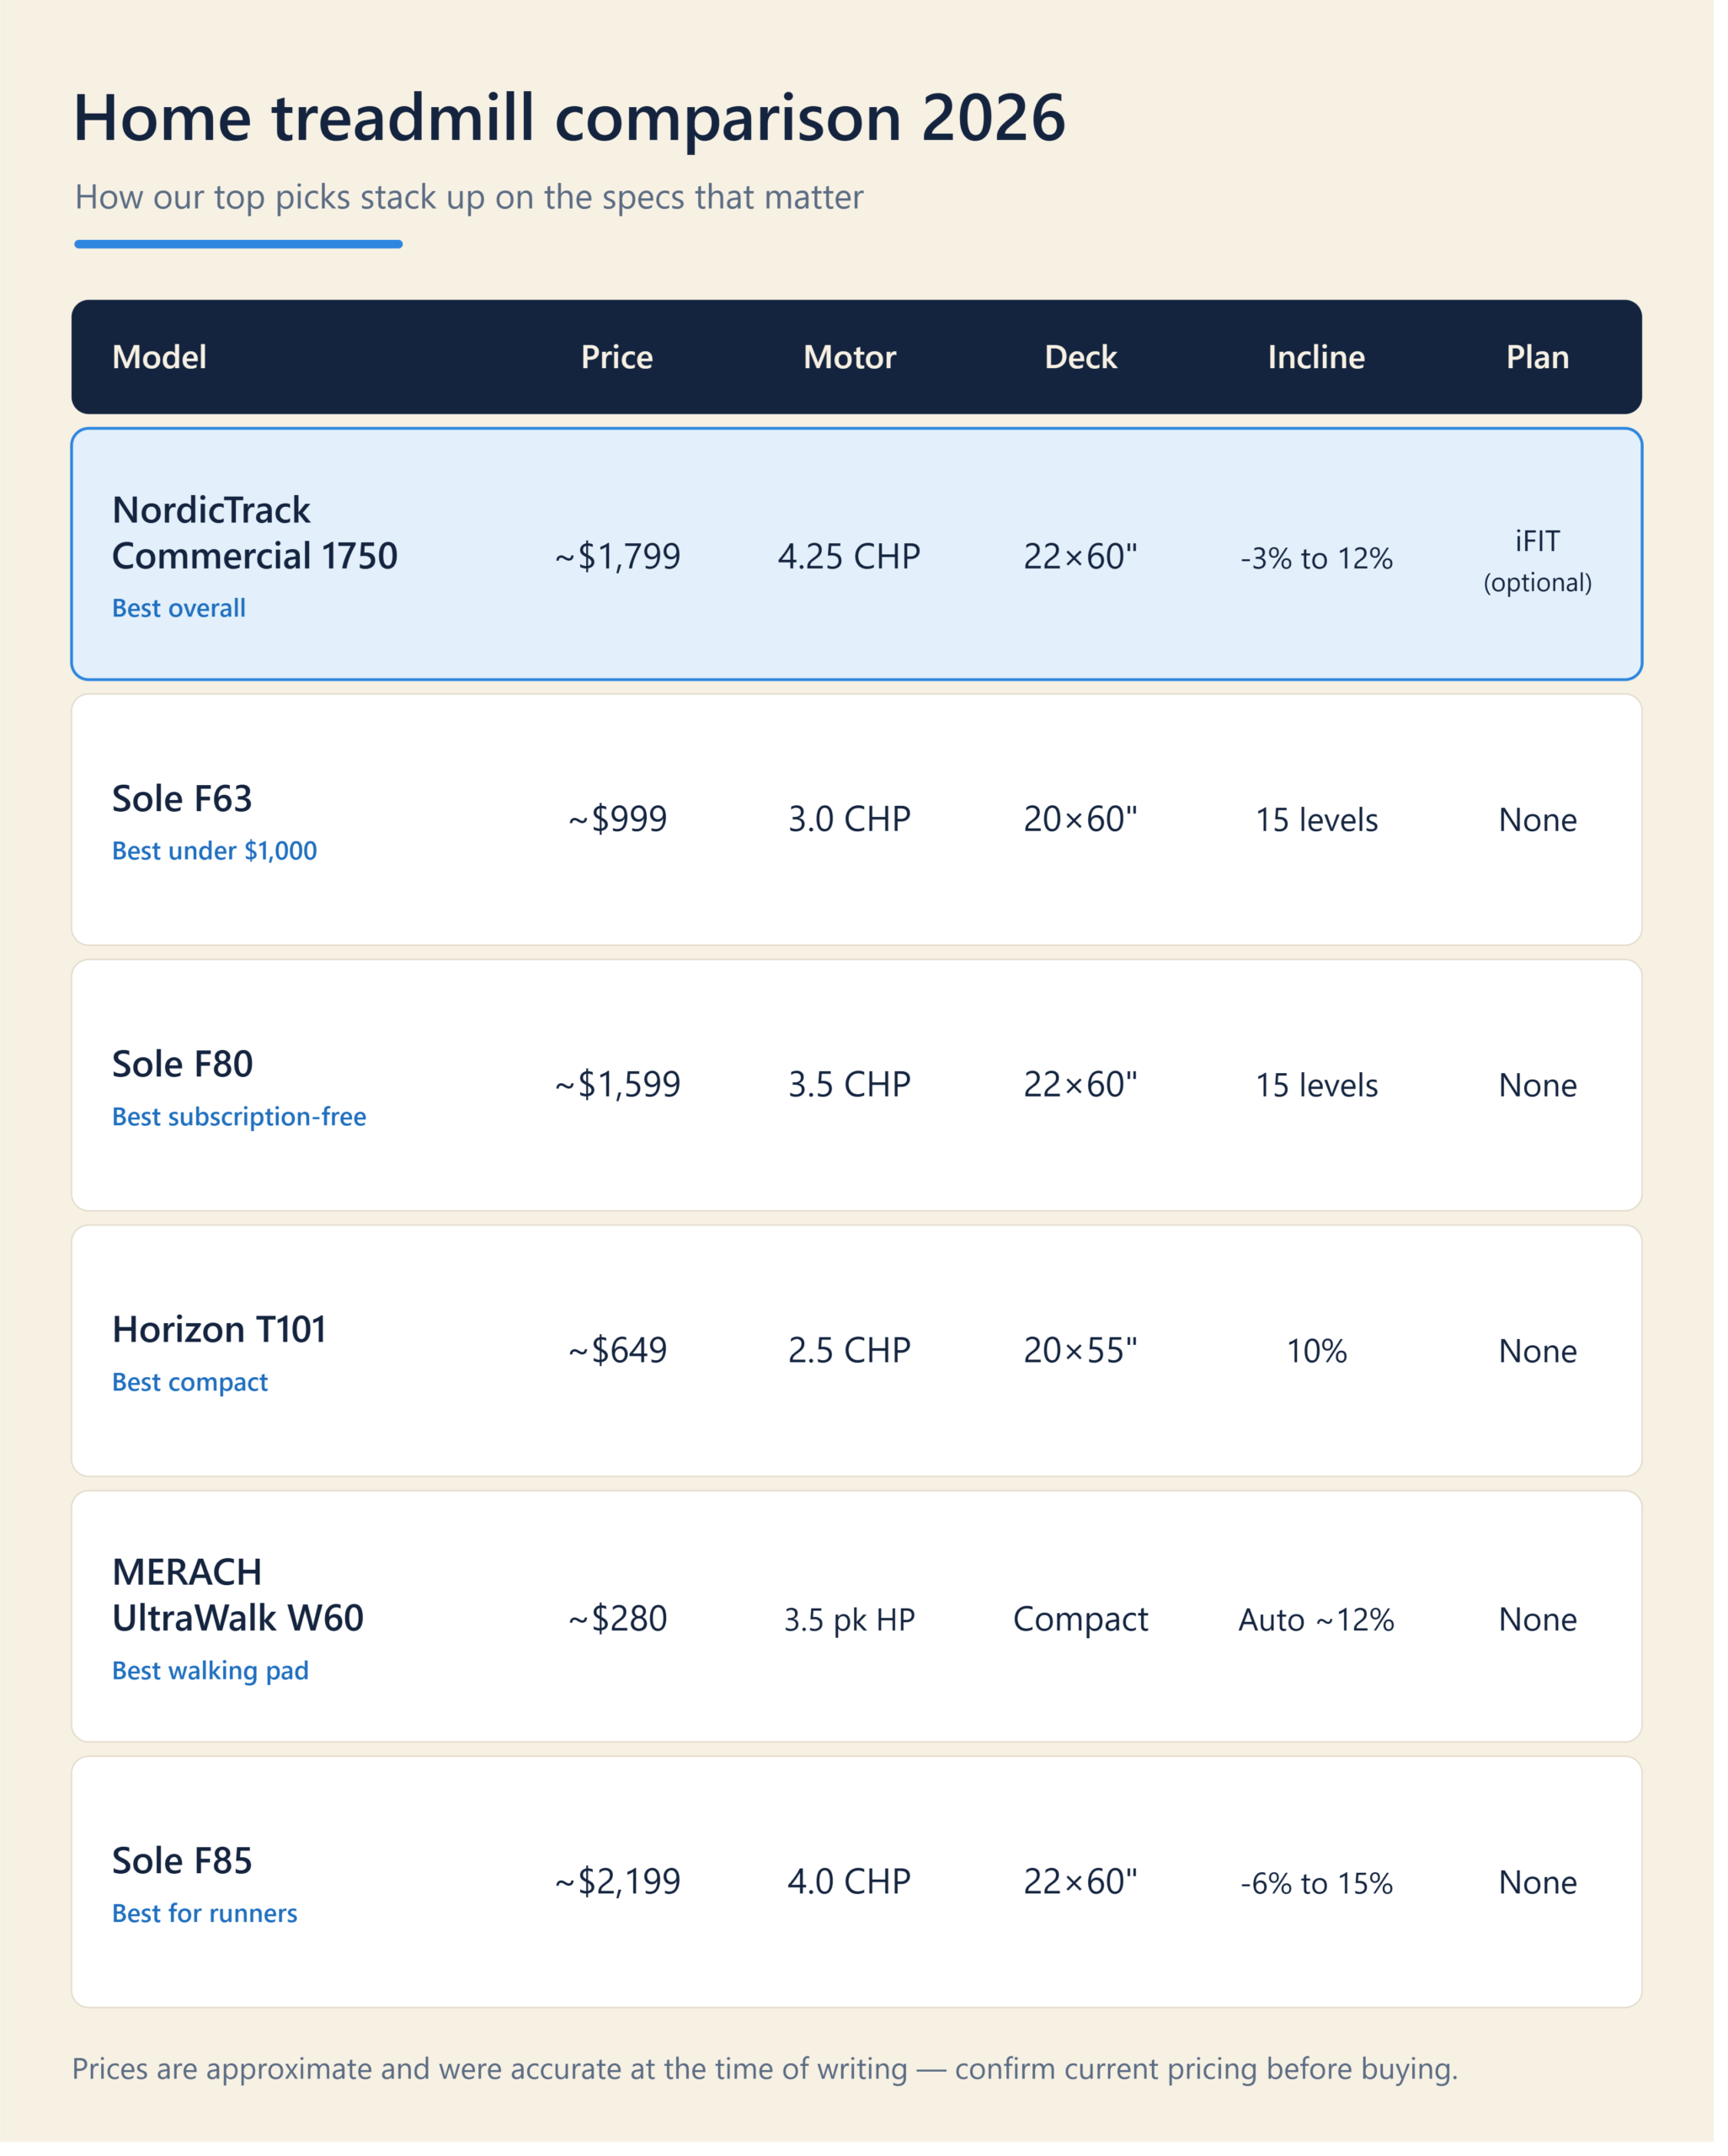Click the '-6% to 15%' incline value
The width and height of the screenshot is (1728, 2156).
coord(1327,1898)
